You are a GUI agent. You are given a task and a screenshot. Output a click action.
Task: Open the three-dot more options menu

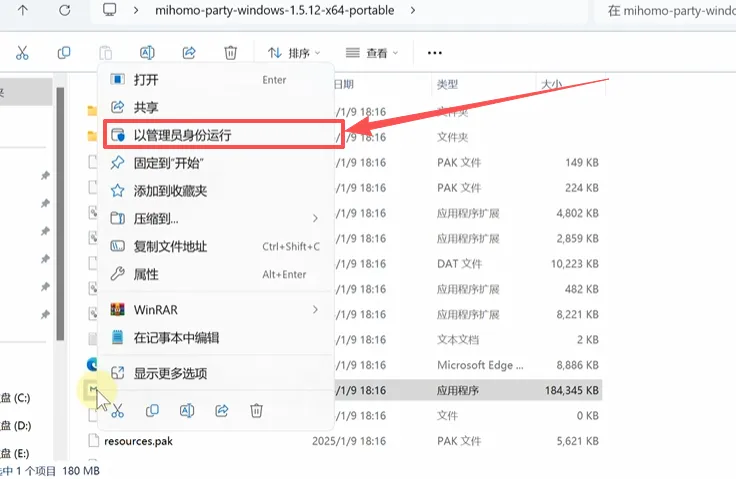tap(435, 53)
